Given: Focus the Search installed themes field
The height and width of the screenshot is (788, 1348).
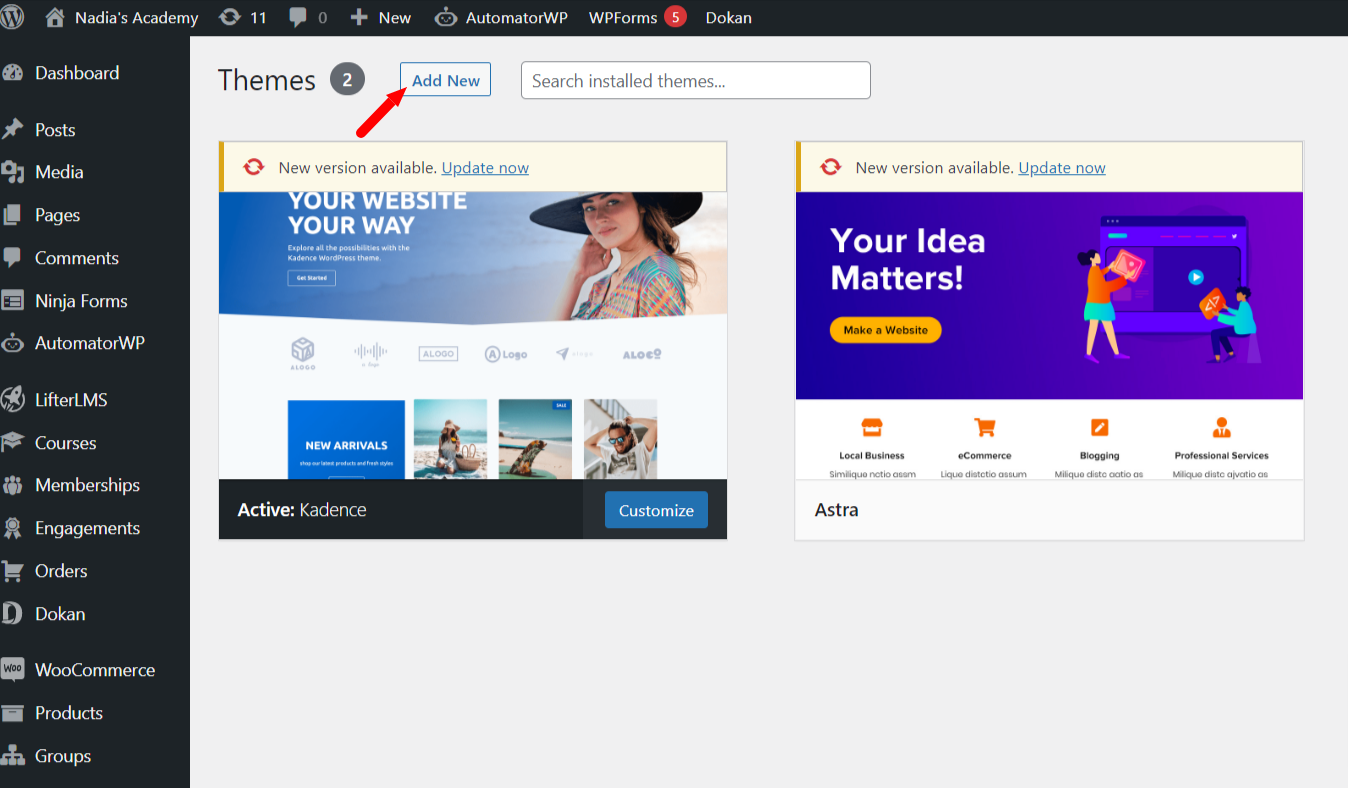Looking at the screenshot, I should [x=696, y=80].
